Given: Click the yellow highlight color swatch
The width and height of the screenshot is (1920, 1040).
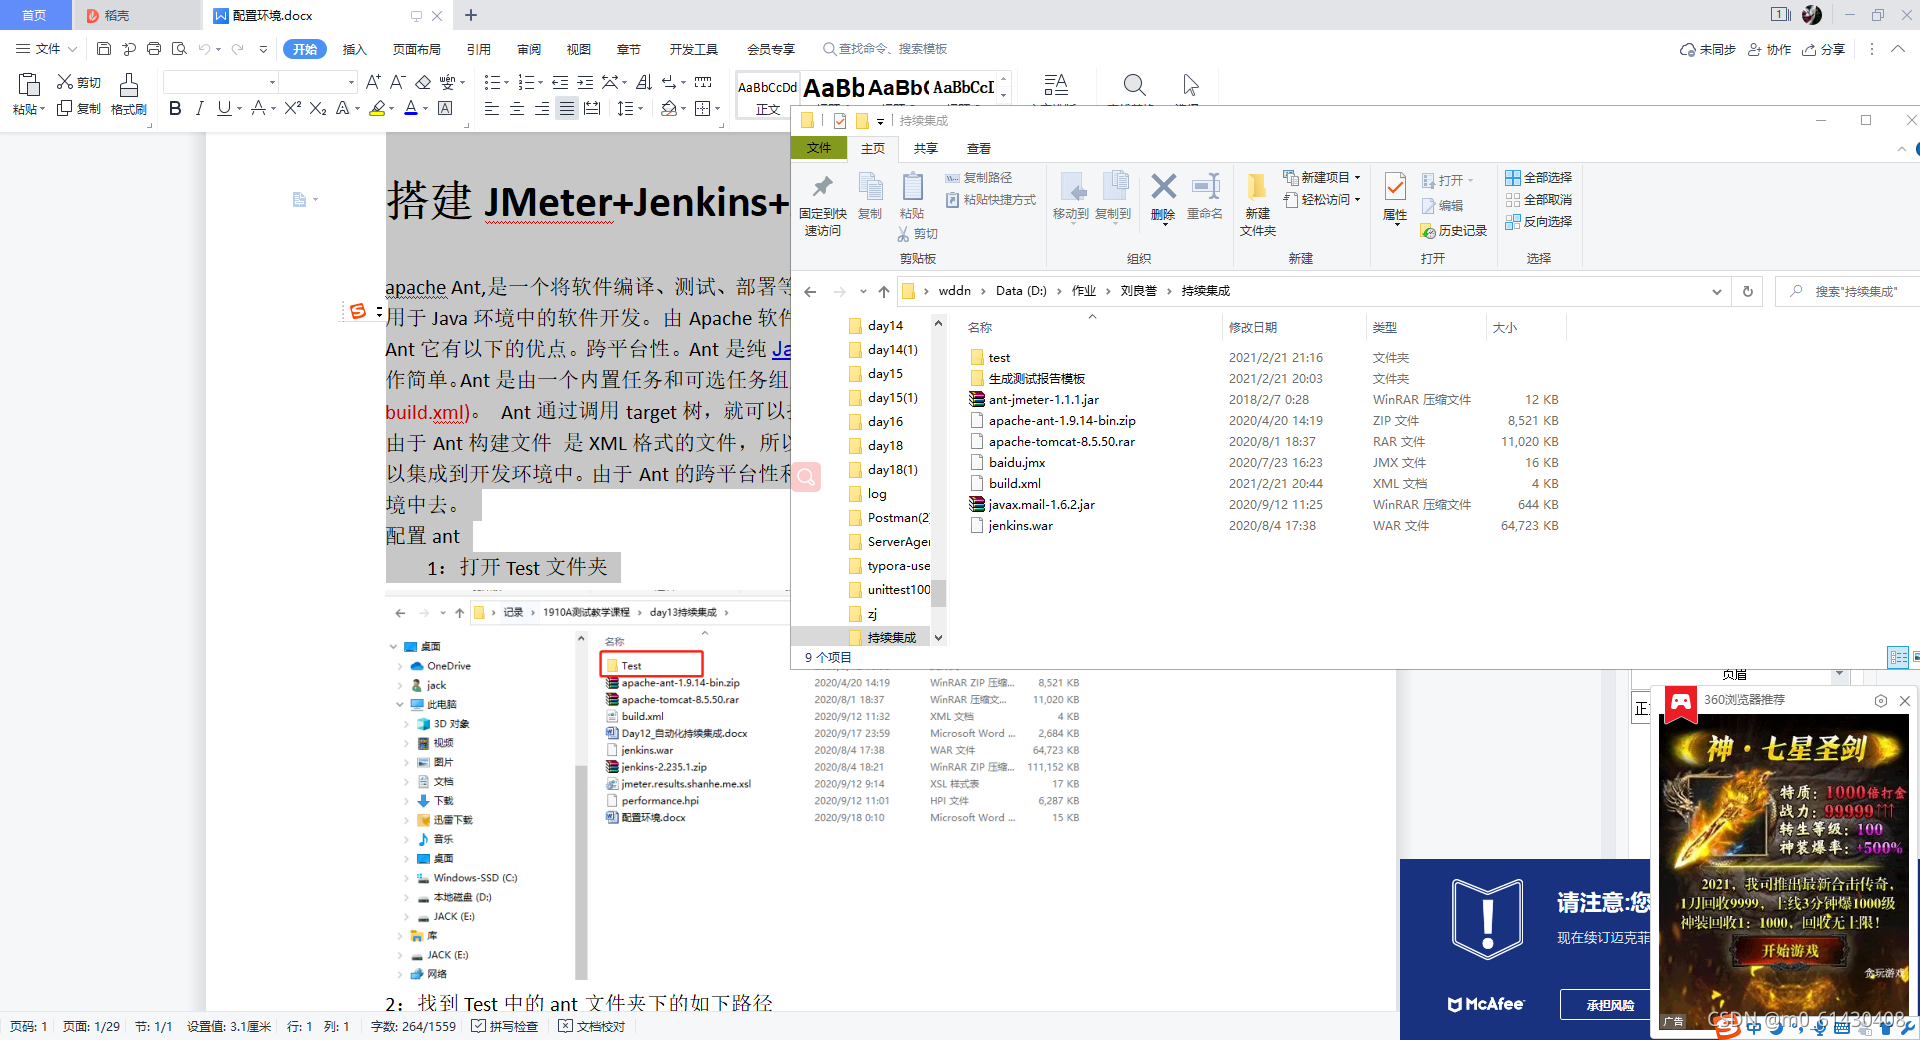Looking at the screenshot, I should 377,108.
